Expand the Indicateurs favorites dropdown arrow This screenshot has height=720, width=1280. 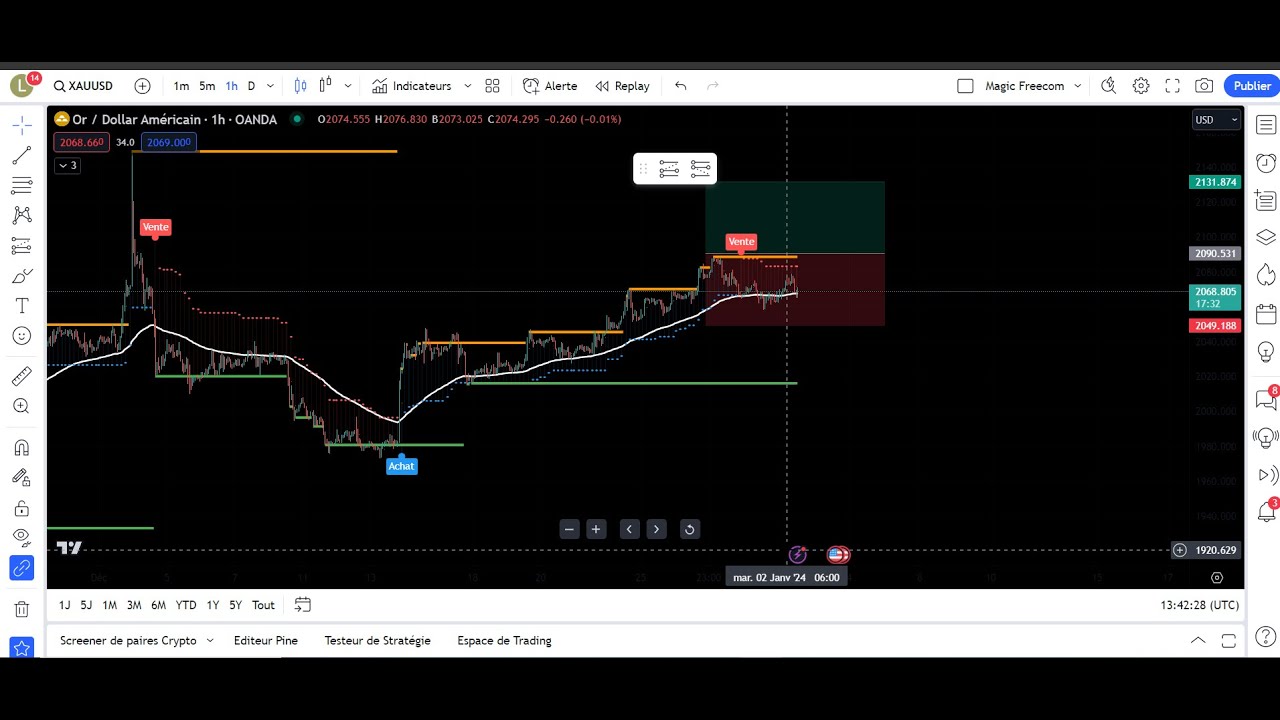(x=467, y=86)
